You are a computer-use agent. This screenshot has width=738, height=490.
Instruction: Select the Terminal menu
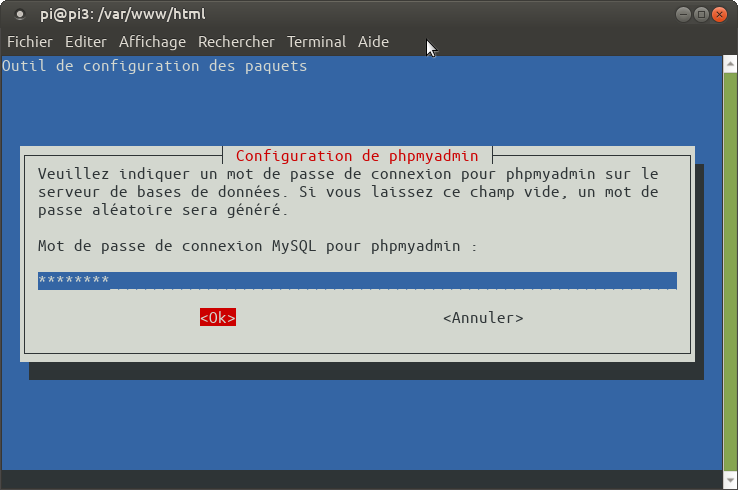(316, 42)
